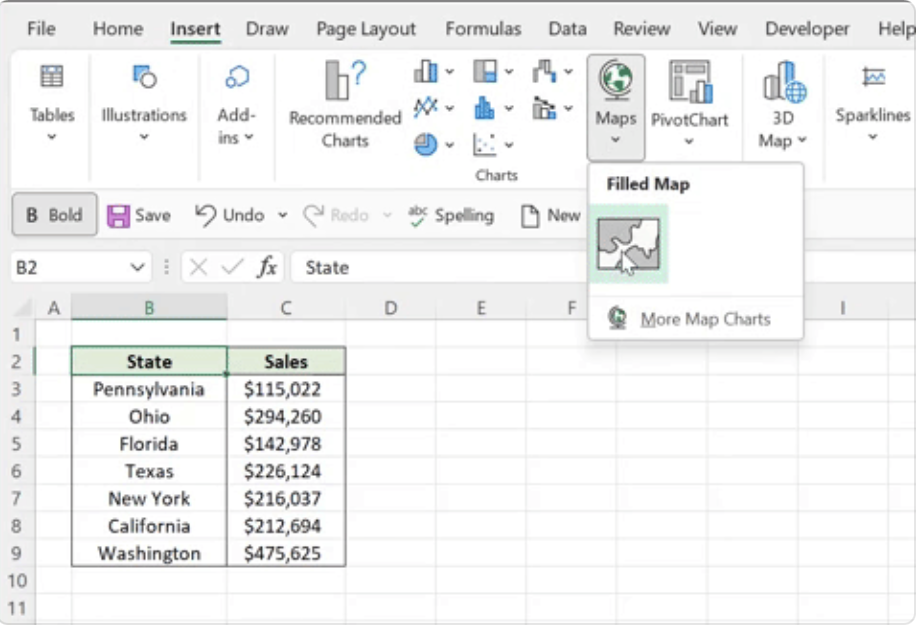Select column C header
This screenshot has width=920, height=630.
coord(286,307)
